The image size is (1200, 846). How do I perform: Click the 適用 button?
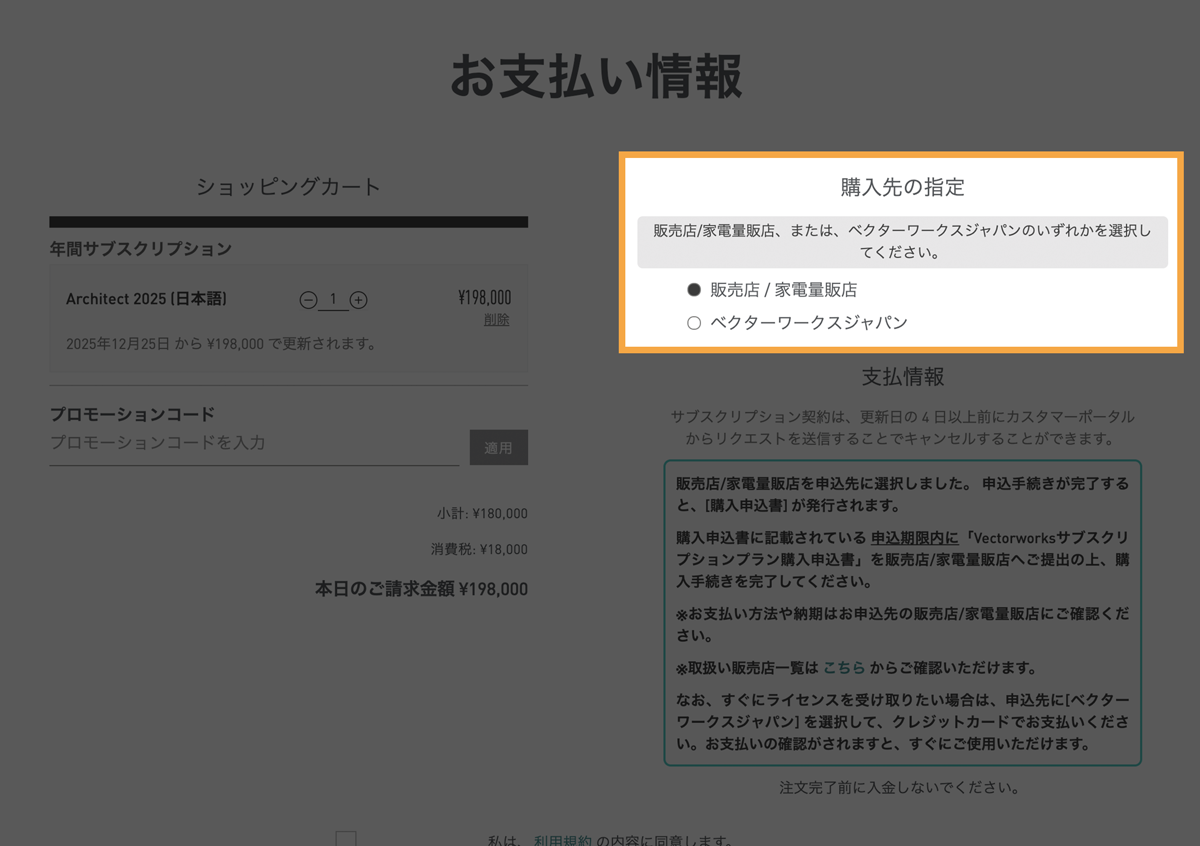click(x=499, y=448)
